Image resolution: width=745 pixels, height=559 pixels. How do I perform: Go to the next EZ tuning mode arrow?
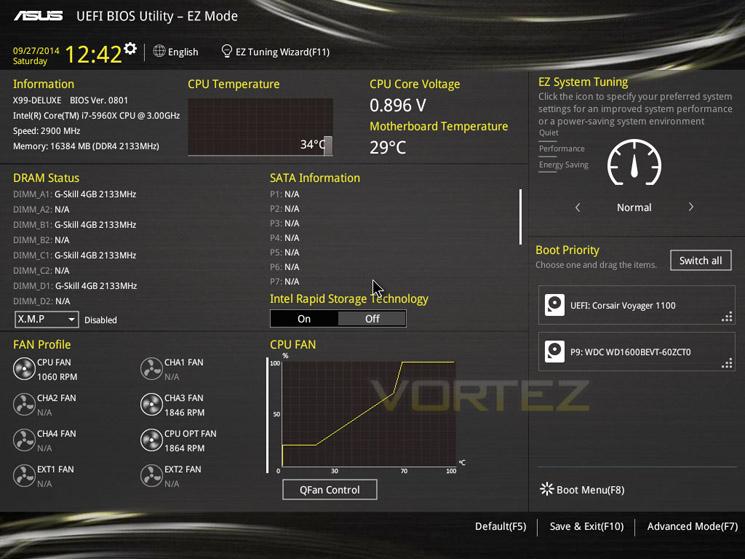click(691, 207)
